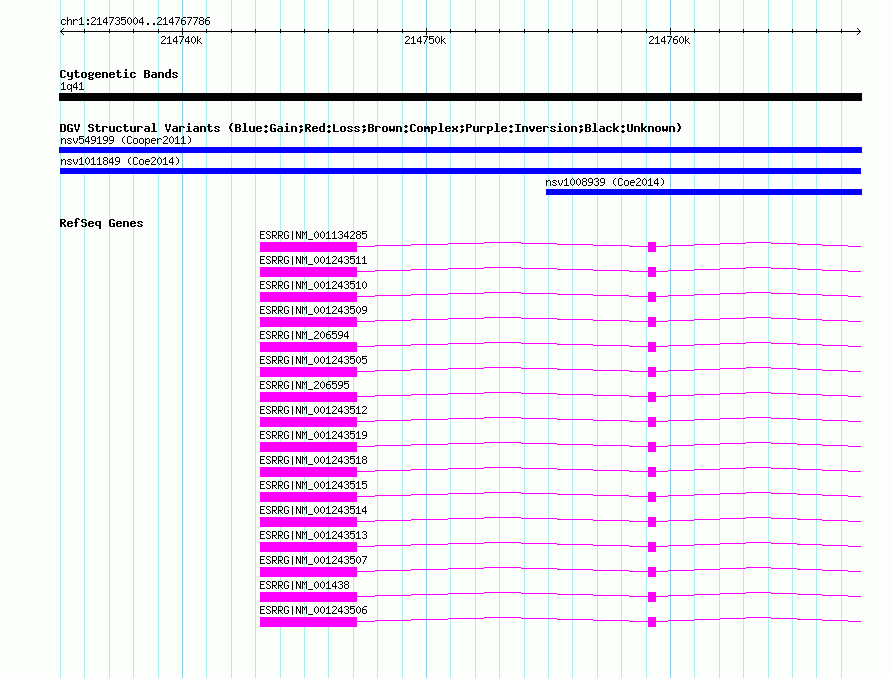Open transcript label ESRRG|NM_001438
Image resolution: width=890 pixels, height=678 pixels.
tap(304, 585)
